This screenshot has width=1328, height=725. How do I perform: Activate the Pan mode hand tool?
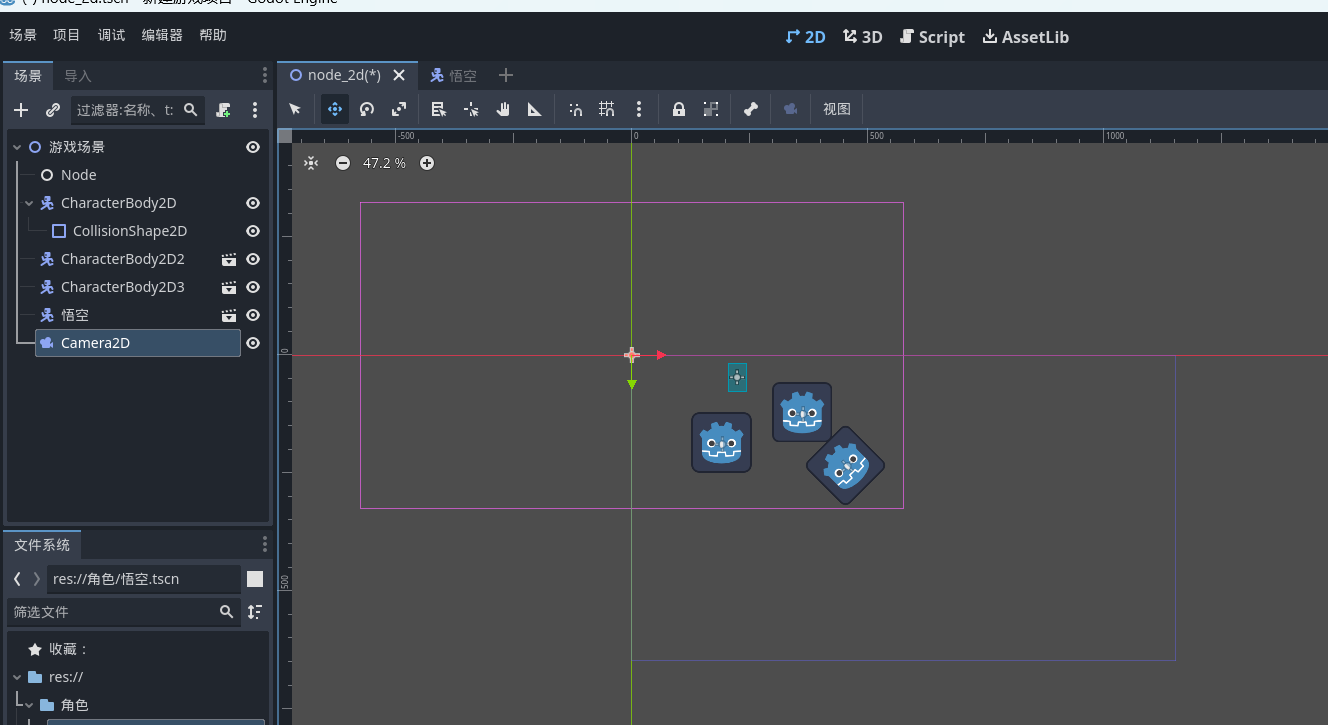(503, 109)
